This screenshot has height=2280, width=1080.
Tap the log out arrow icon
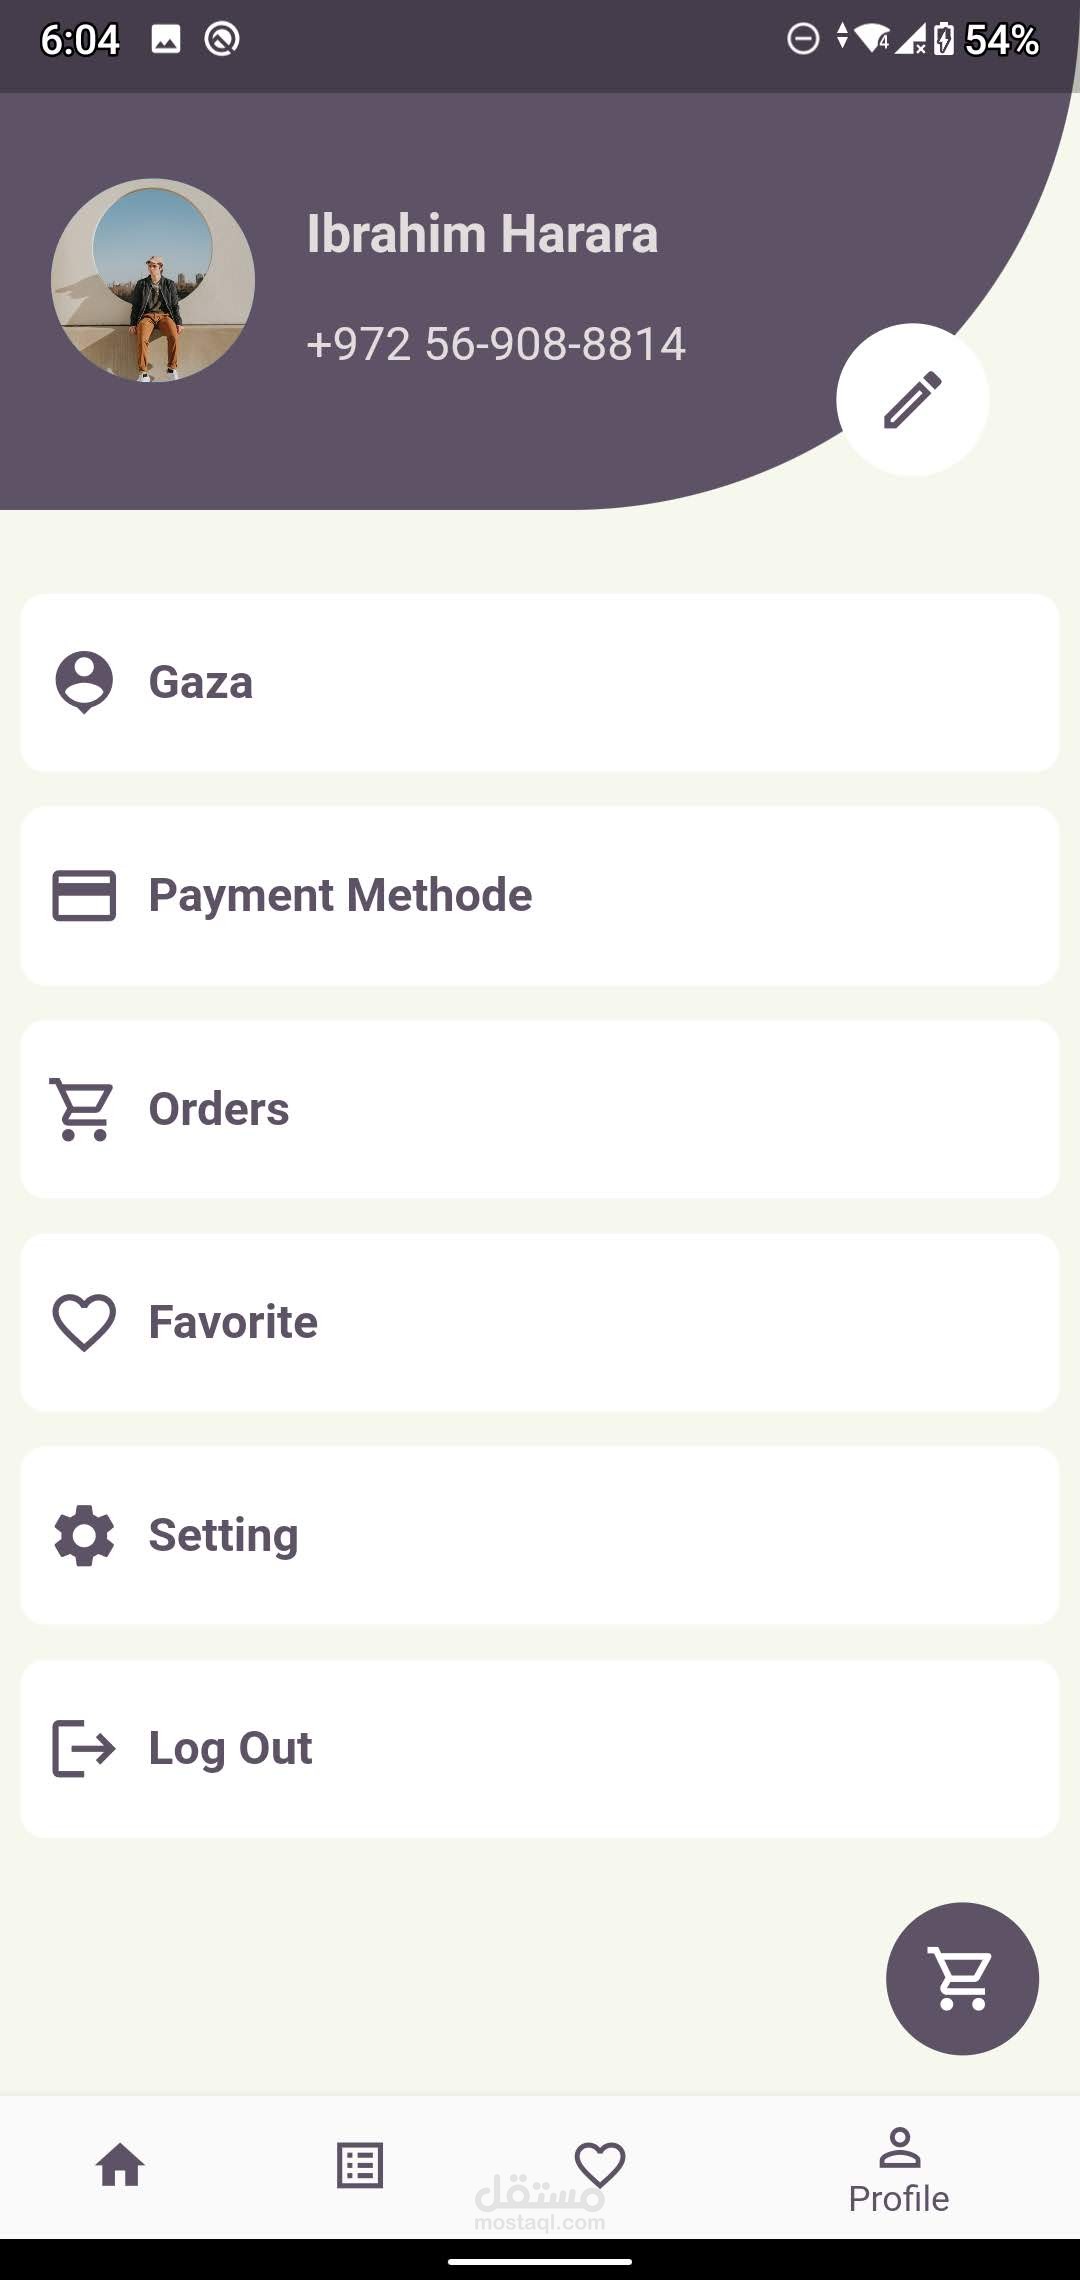tap(84, 1748)
